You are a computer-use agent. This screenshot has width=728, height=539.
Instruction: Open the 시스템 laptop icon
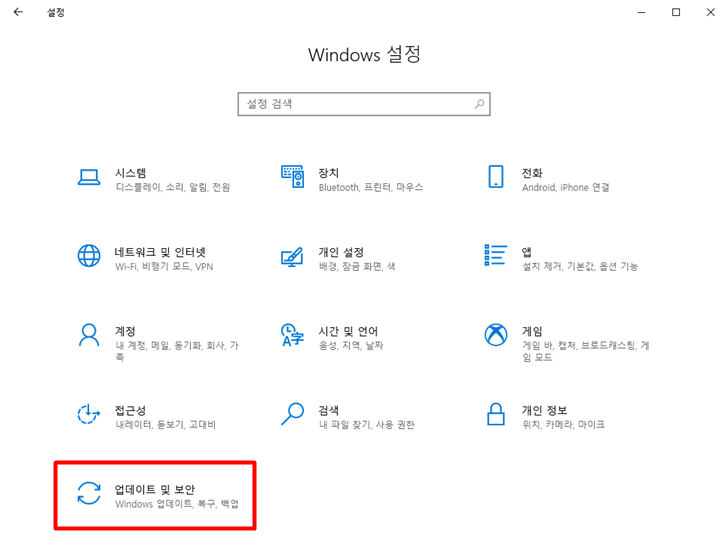(x=89, y=177)
